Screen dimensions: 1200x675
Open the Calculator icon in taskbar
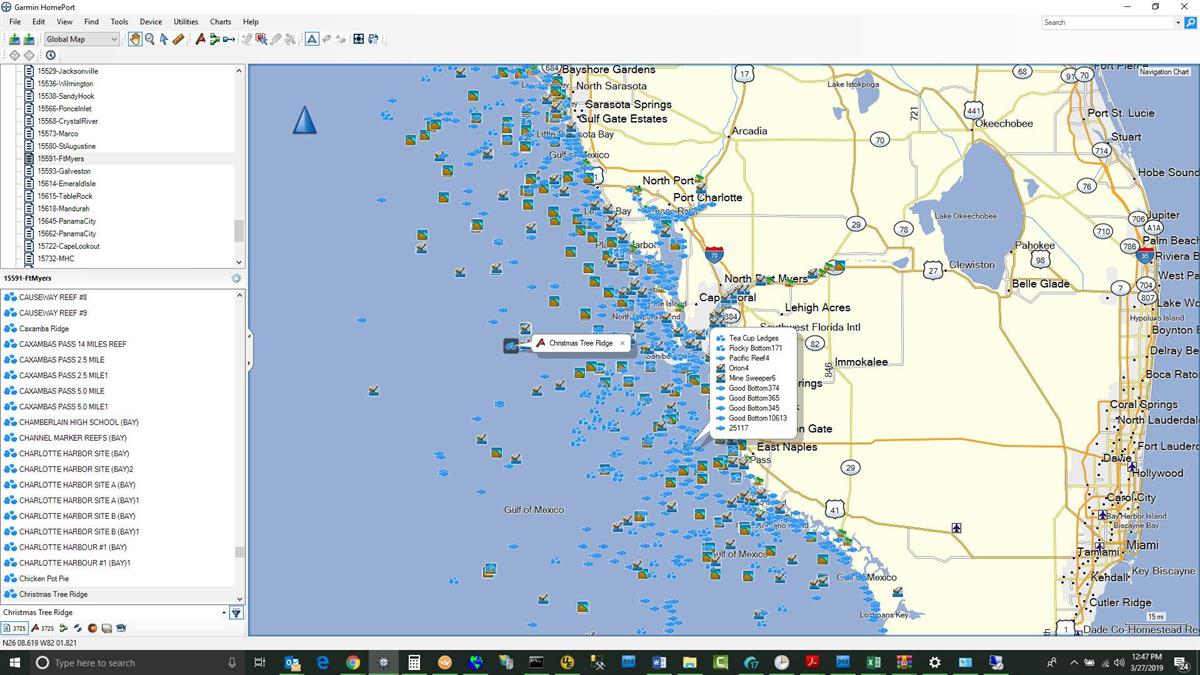pos(414,662)
